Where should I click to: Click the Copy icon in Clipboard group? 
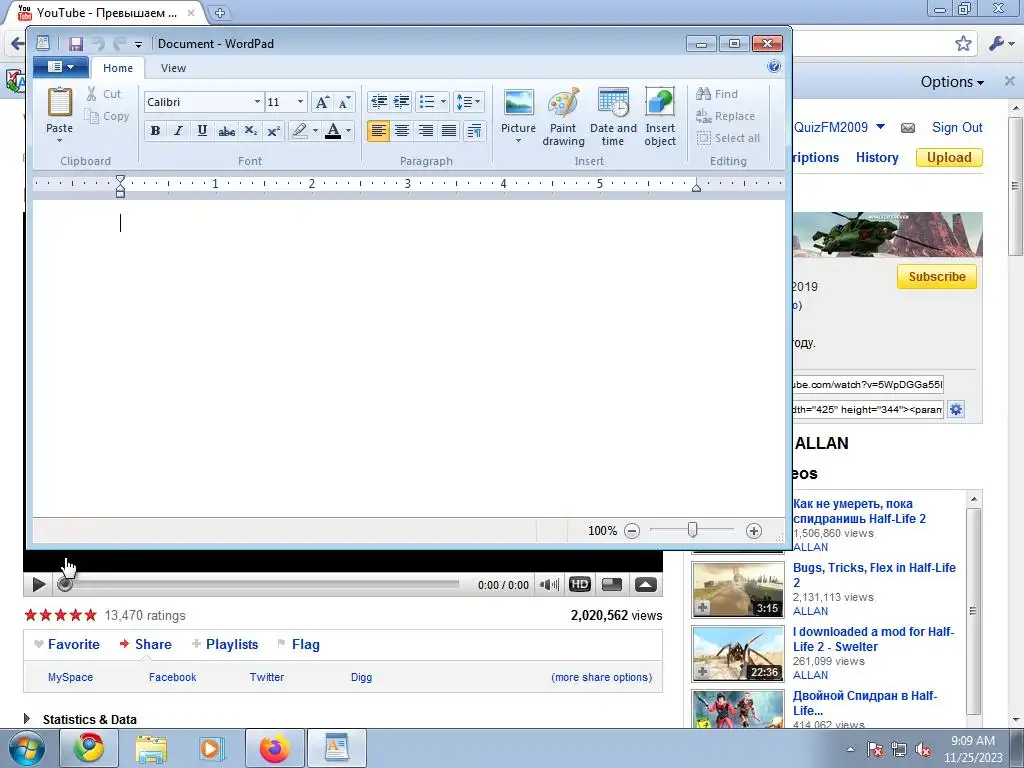click(92, 116)
